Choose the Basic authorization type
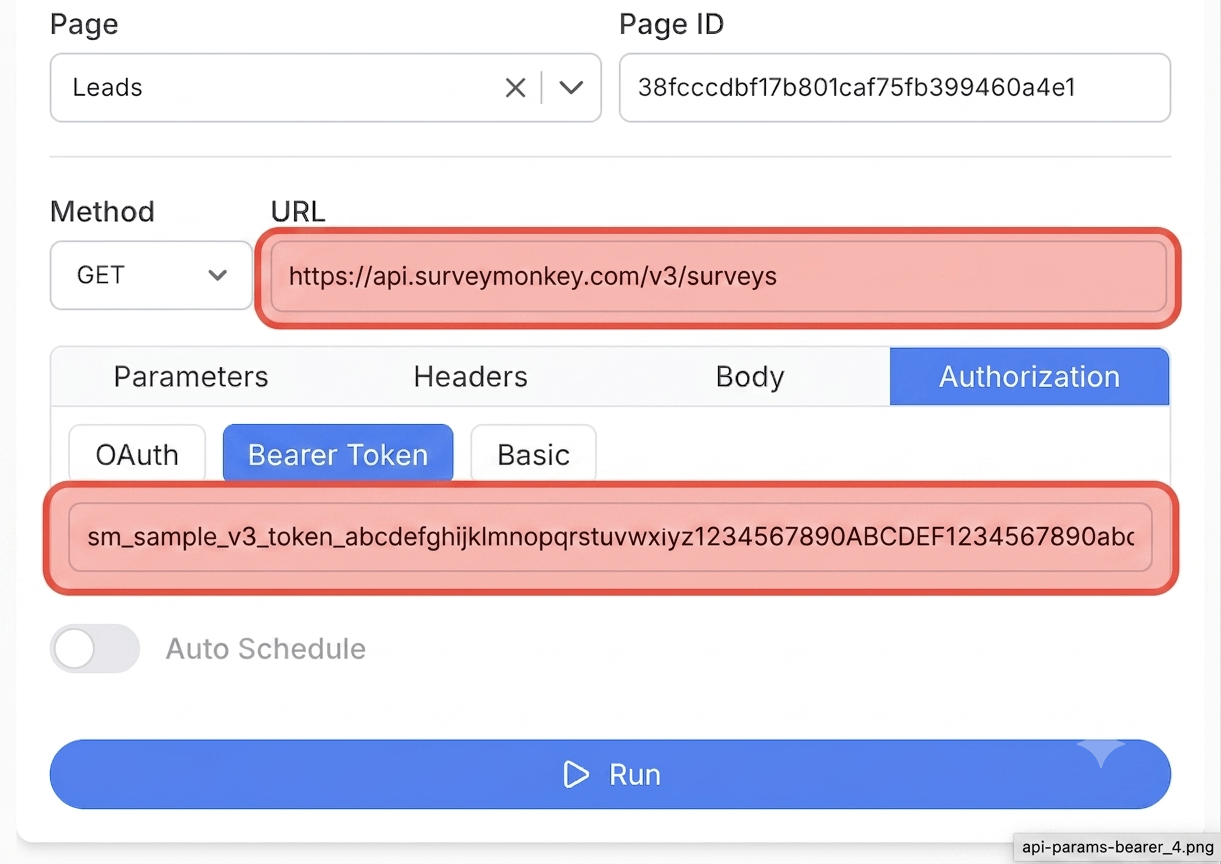 tap(534, 454)
